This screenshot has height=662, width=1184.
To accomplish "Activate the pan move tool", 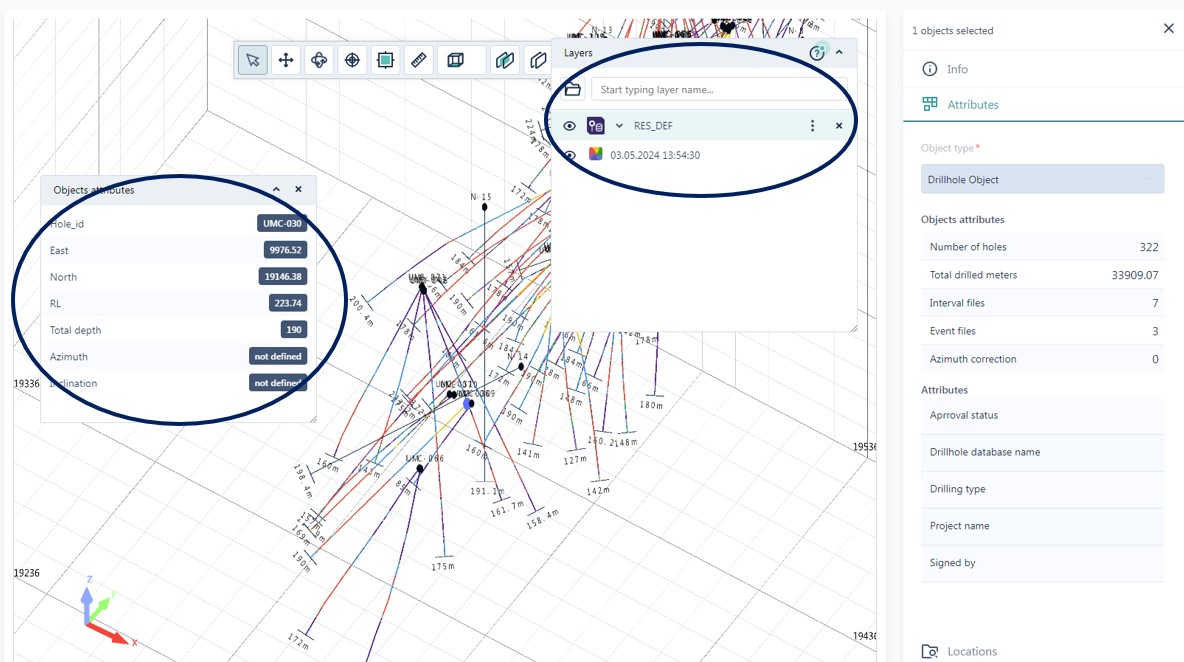I will tap(286, 60).
